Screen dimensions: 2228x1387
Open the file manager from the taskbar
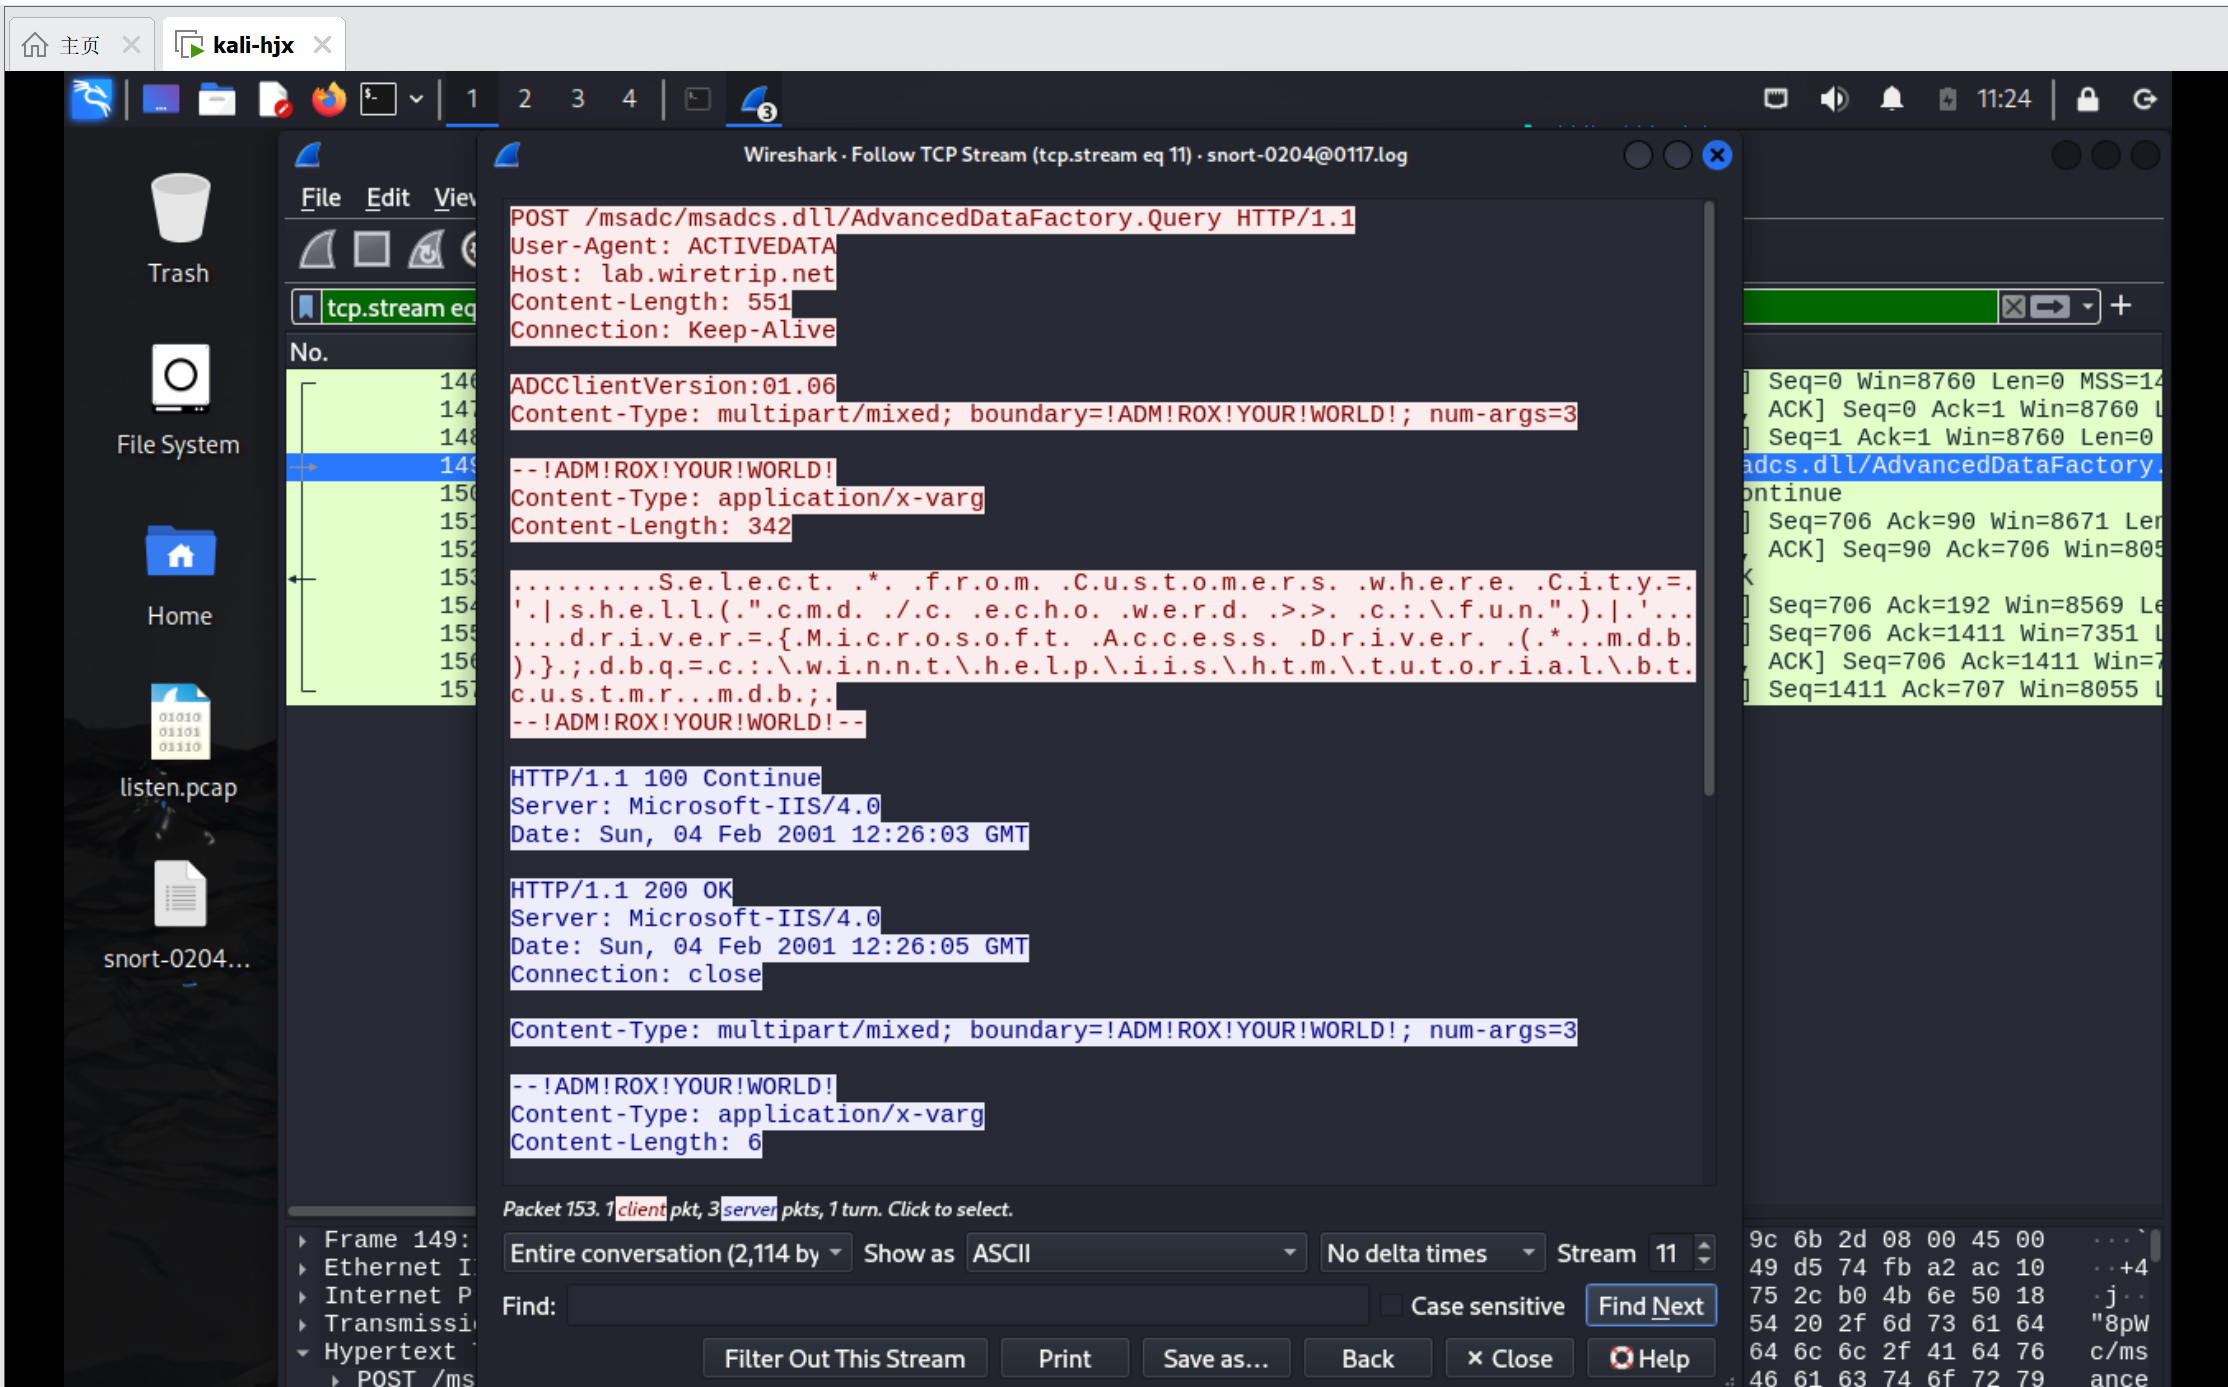click(216, 99)
